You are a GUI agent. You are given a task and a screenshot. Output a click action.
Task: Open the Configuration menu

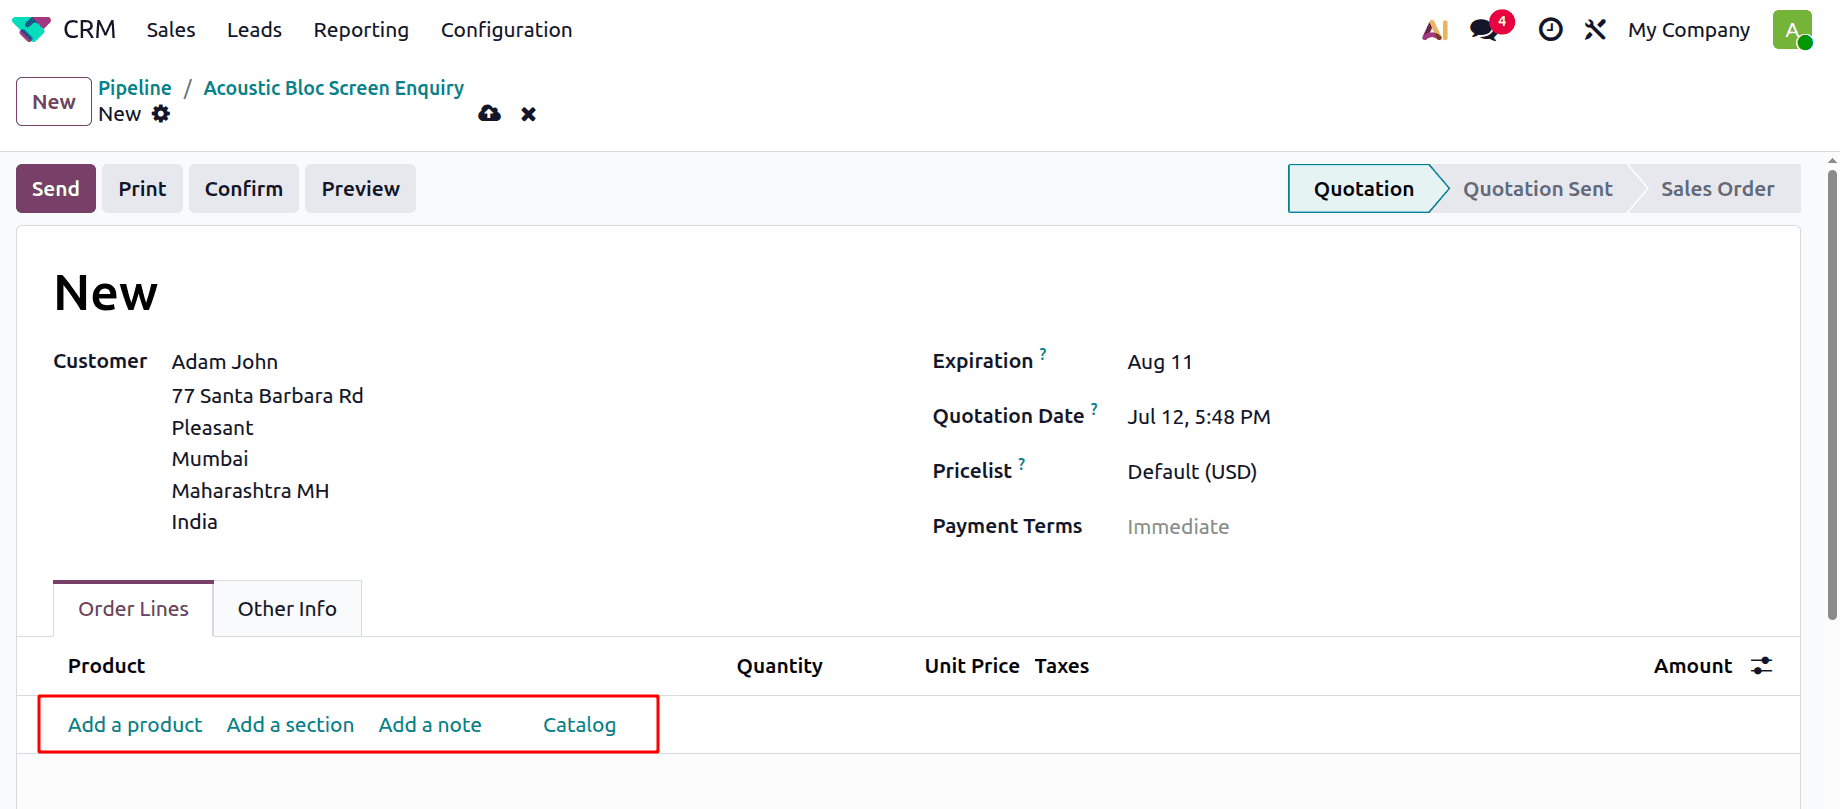pyautogui.click(x=506, y=30)
